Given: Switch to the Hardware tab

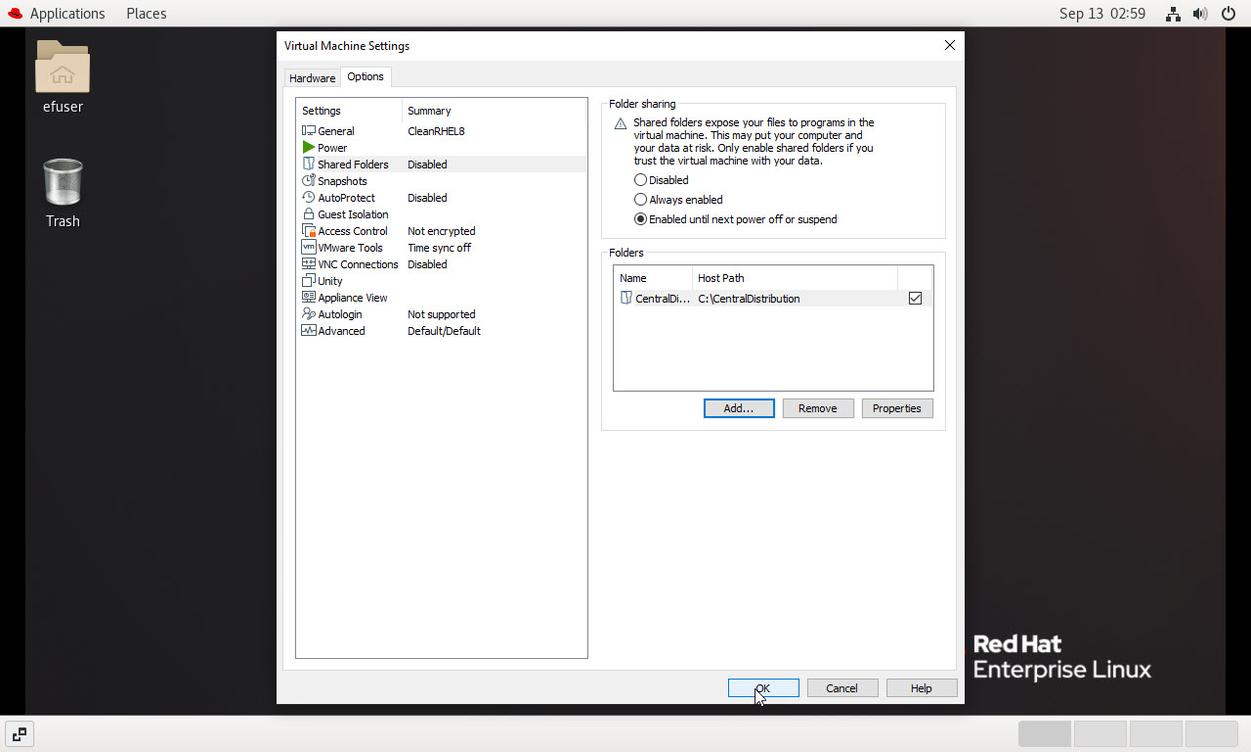Looking at the screenshot, I should point(312,78).
